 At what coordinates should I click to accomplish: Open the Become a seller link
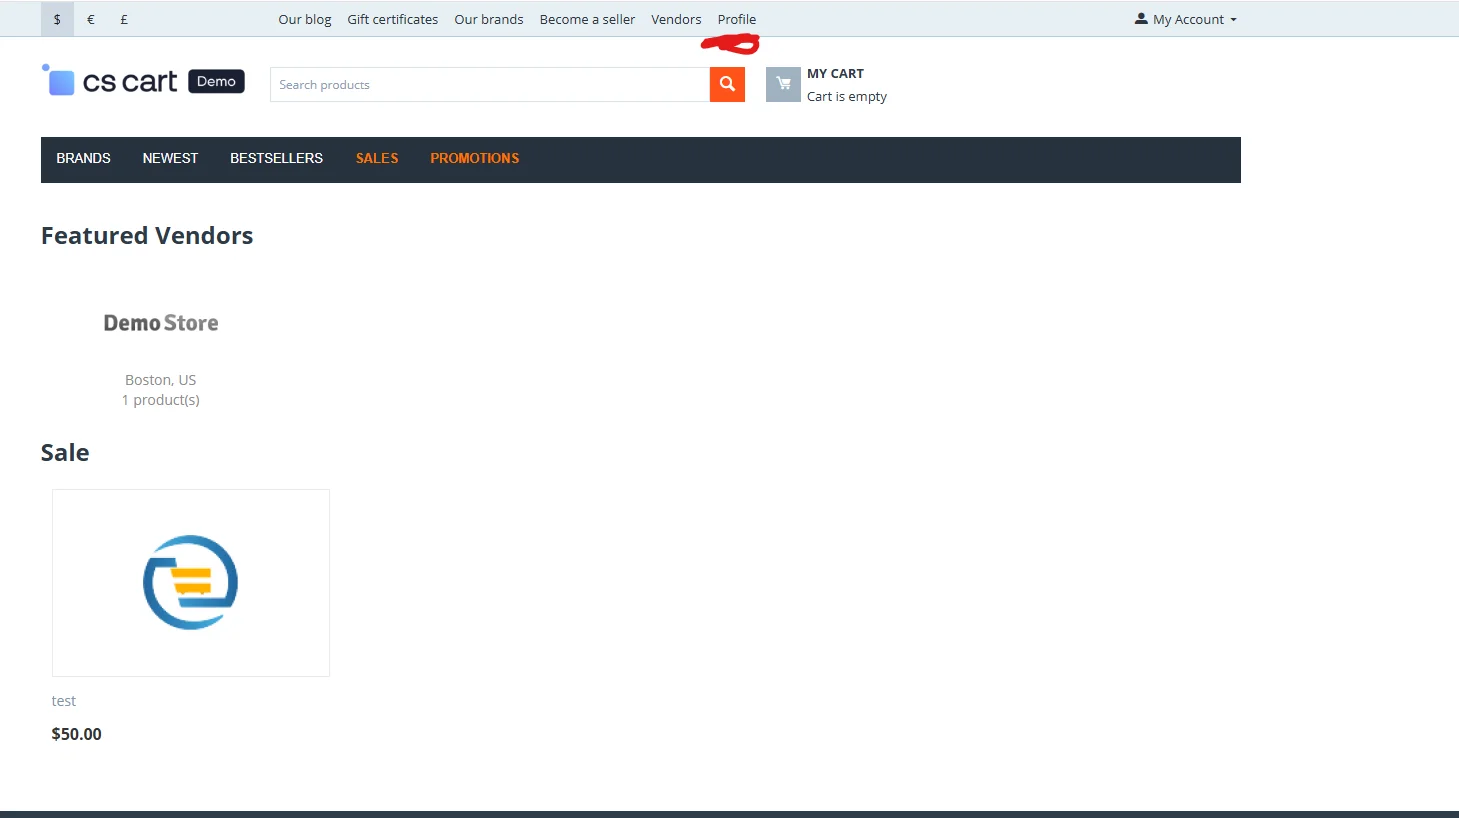tap(587, 19)
